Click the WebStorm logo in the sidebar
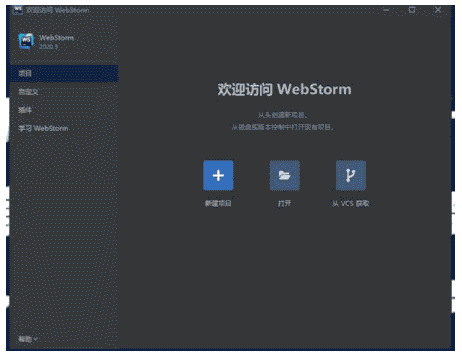 click(26, 41)
